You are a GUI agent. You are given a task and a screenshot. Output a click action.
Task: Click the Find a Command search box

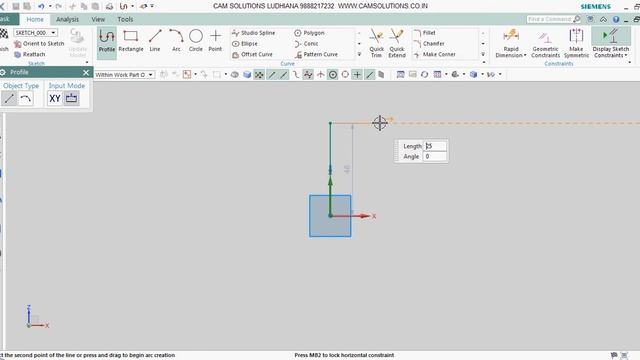[x=553, y=19]
